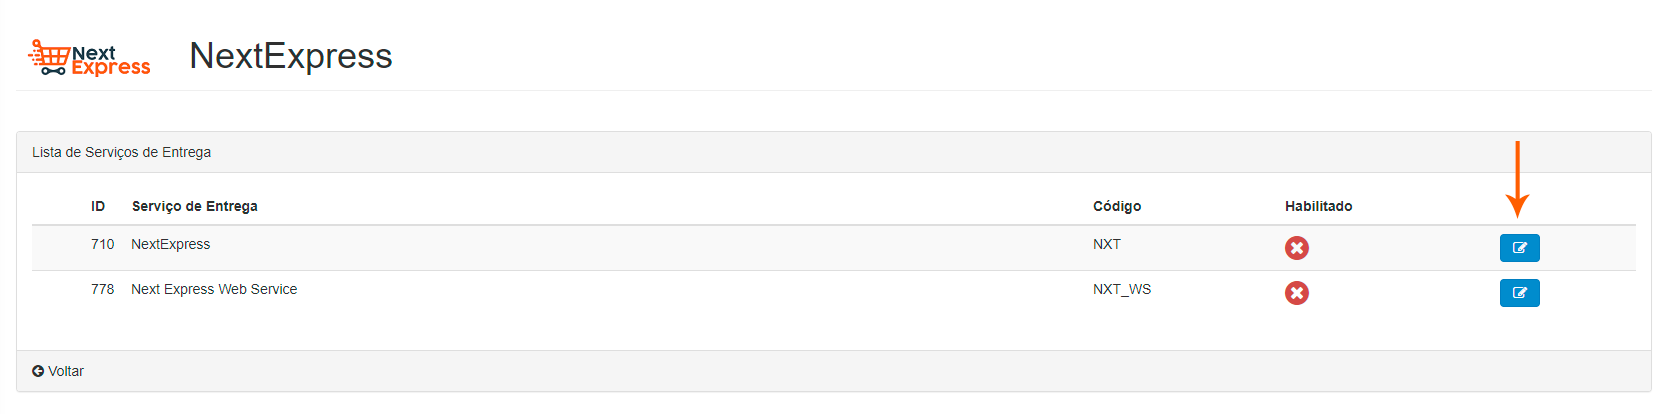1671x414 pixels.
Task: Select the ID column header
Action: click(98, 206)
